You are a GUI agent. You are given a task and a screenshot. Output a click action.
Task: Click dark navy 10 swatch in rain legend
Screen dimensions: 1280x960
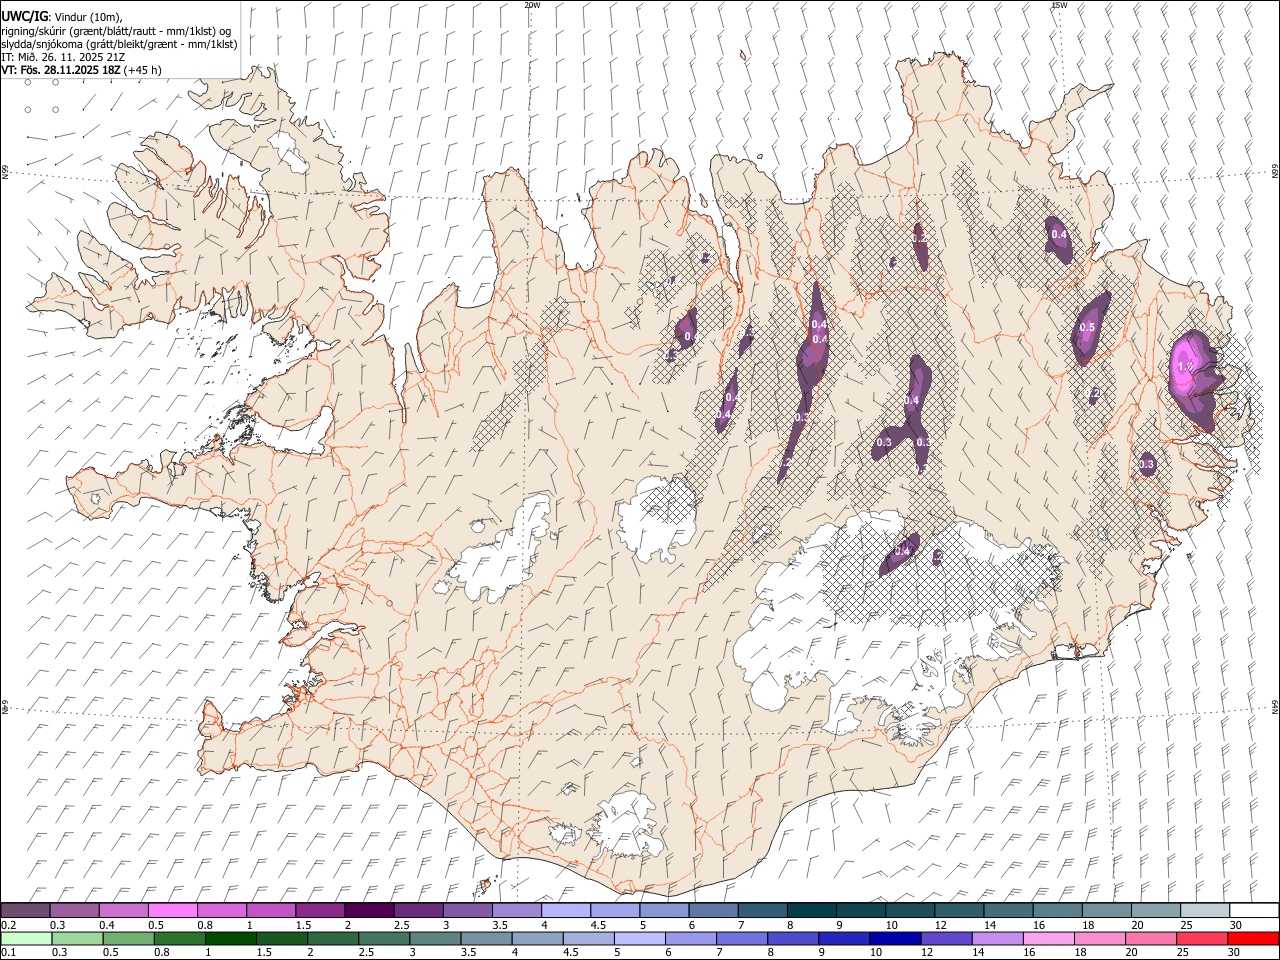894,939
